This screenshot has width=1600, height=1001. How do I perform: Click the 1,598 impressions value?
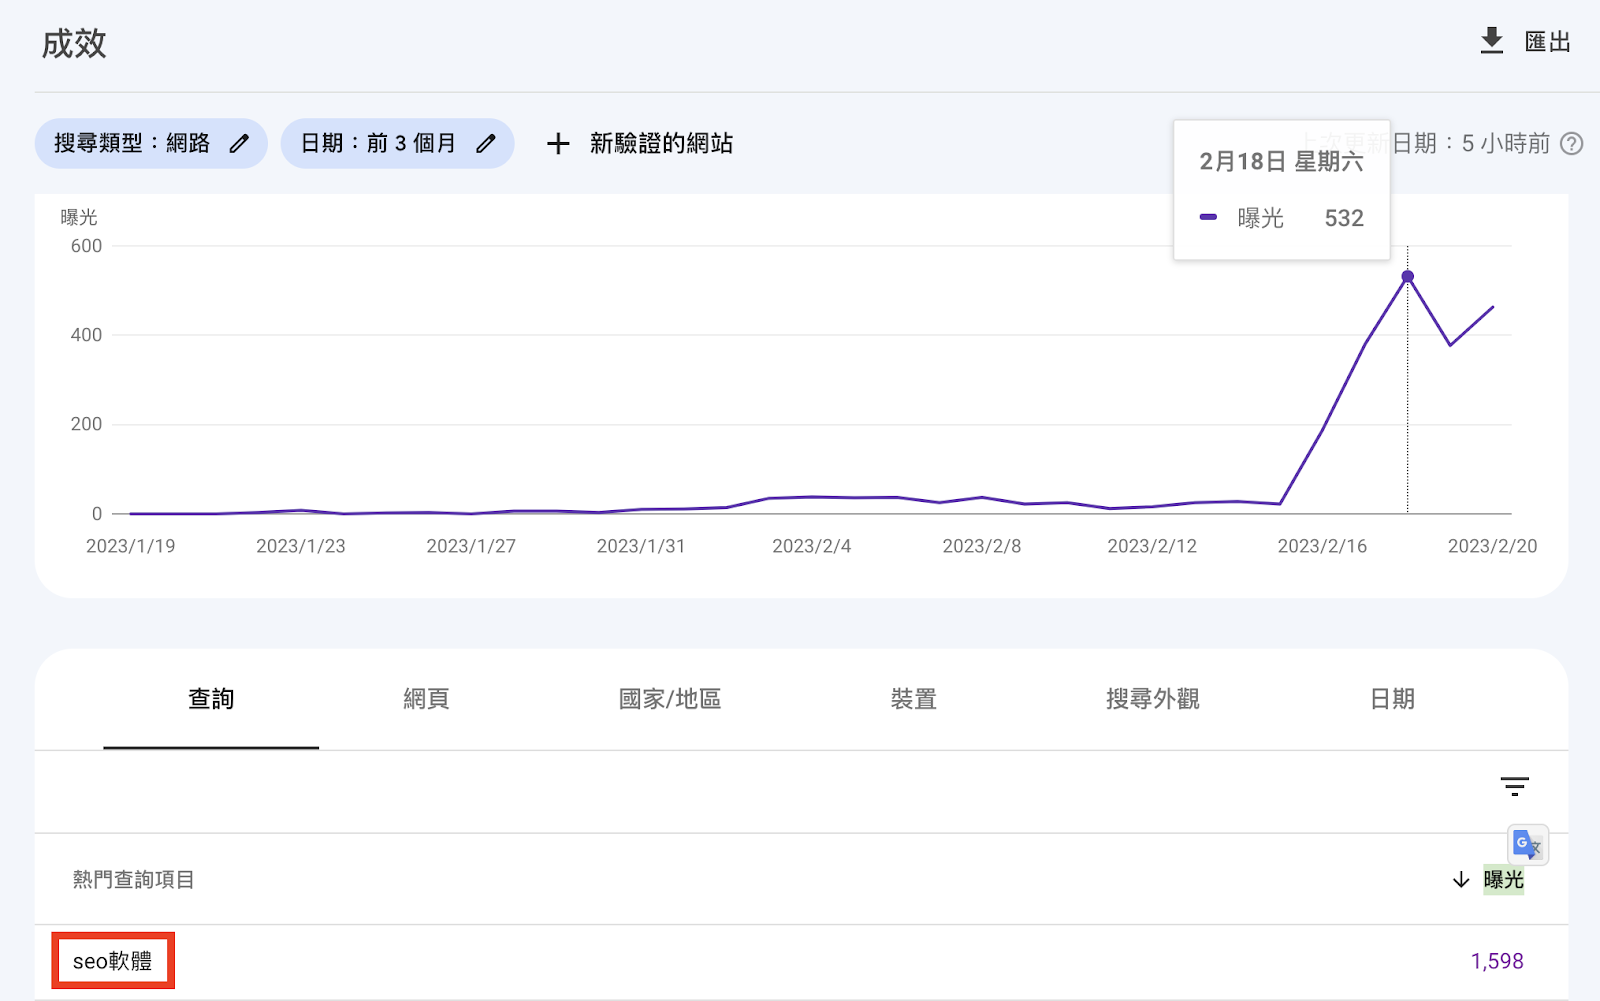coord(1497,961)
